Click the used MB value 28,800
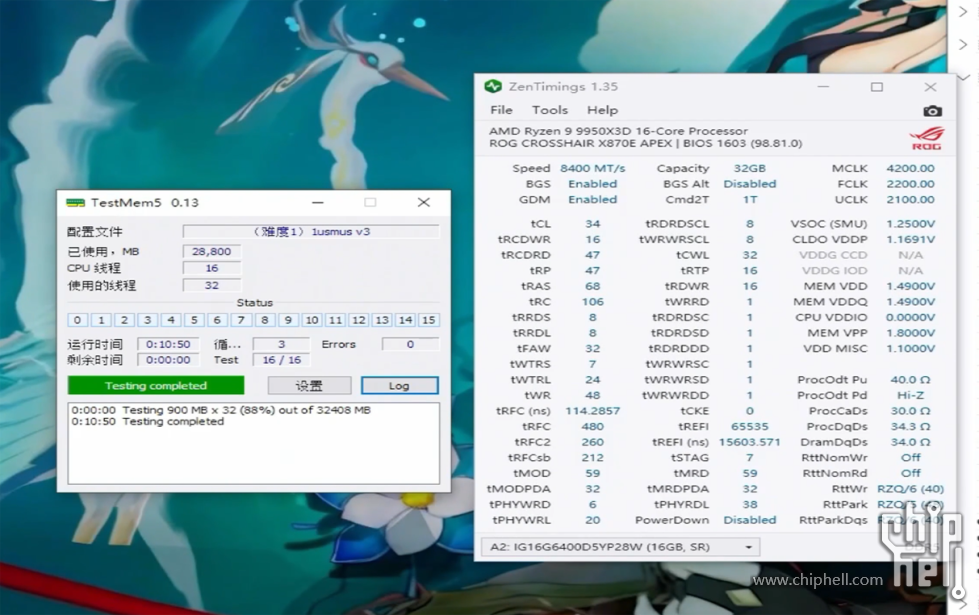 (x=212, y=252)
